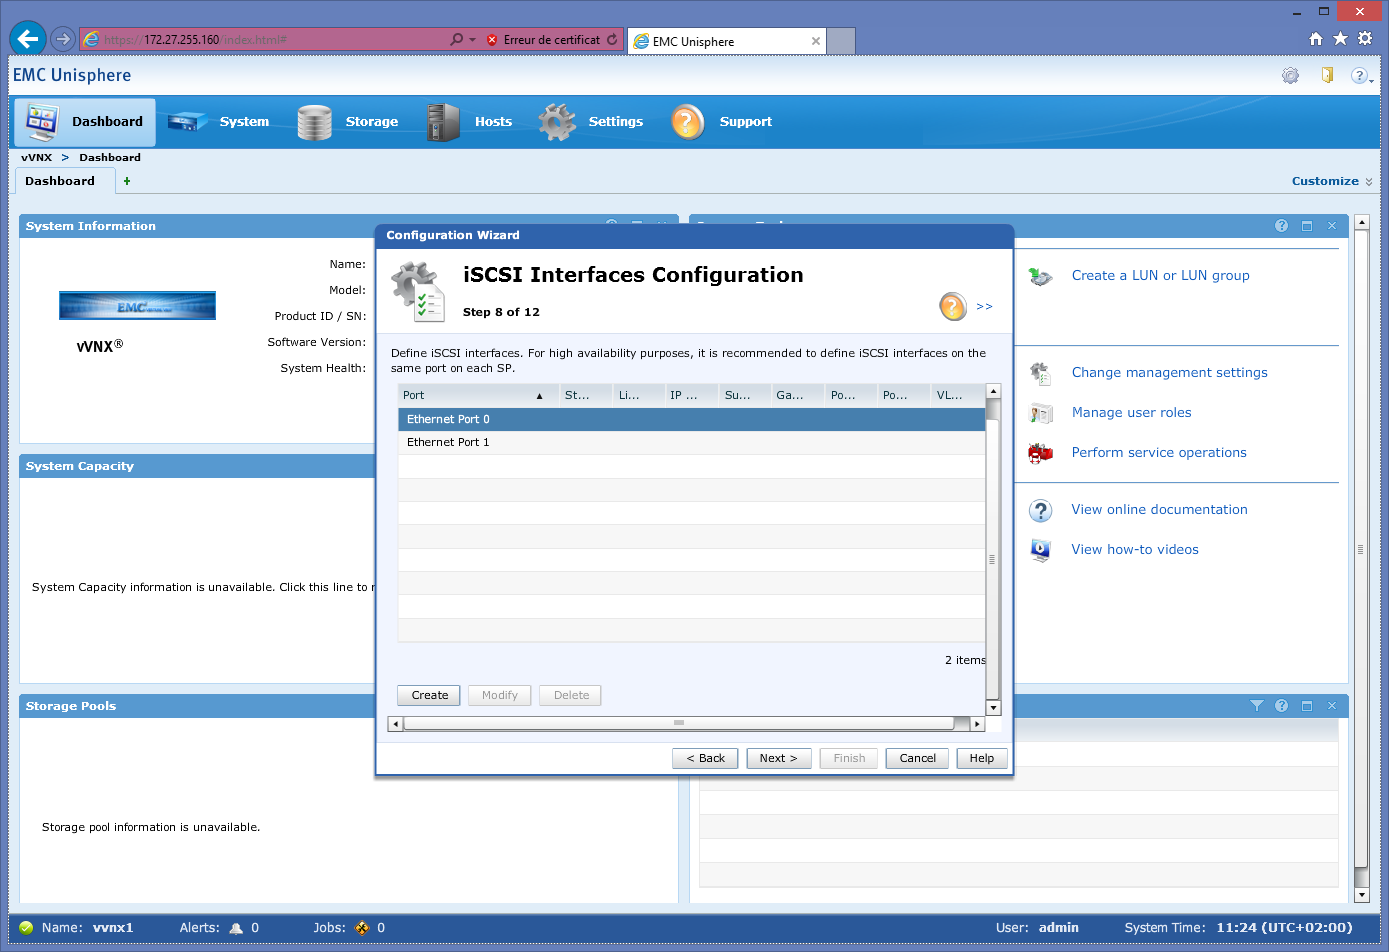Screen dimensions: 1389x952
Task: Open browser favorites star icon
Action: coord(1340,39)
